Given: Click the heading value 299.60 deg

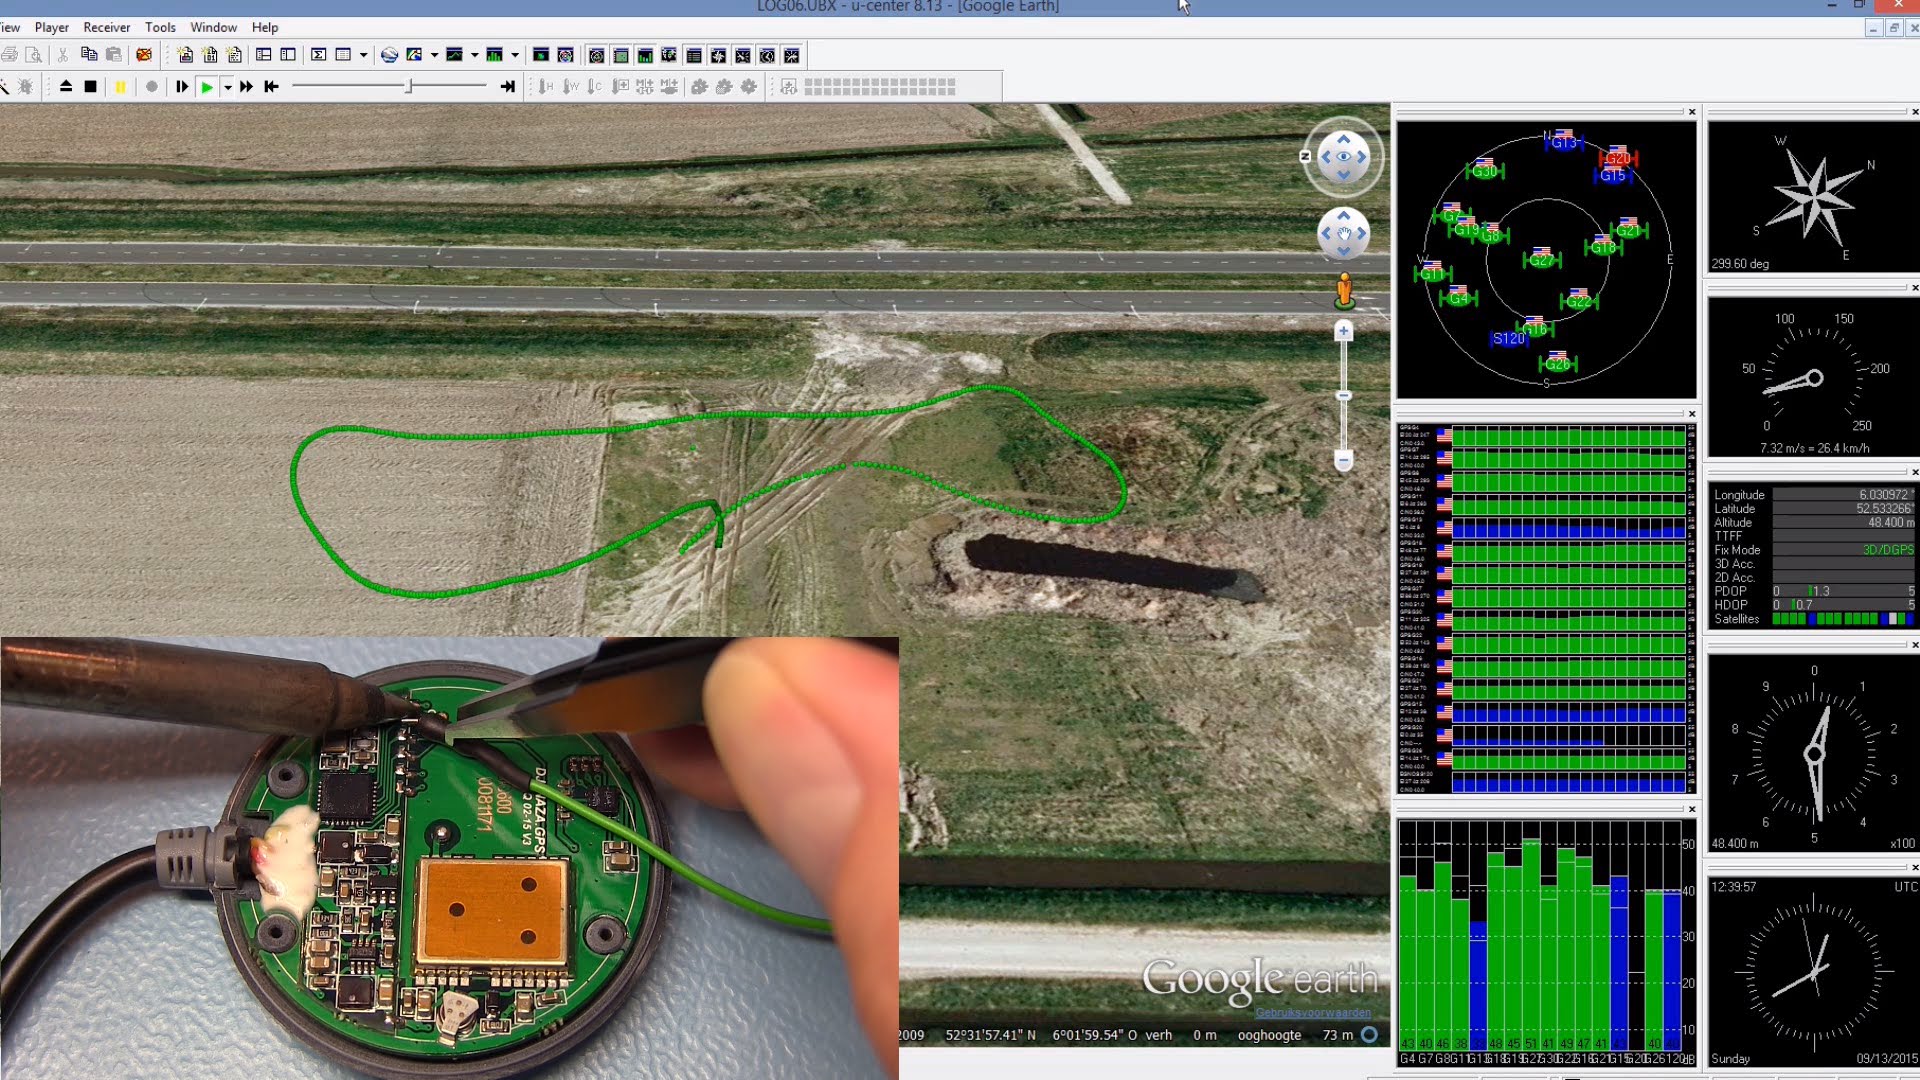Looking at the screenshot, I should pyautogui.click(x=1740, y=264).
